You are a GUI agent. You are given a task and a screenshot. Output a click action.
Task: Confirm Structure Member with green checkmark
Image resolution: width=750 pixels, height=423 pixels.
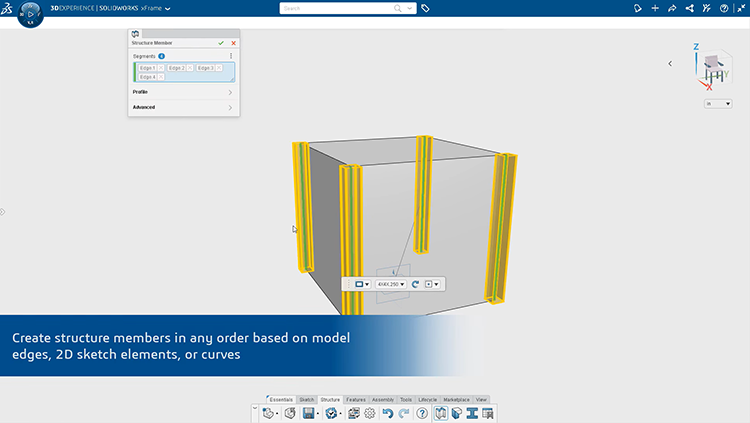pyautogui.click(x=221, y=43)
